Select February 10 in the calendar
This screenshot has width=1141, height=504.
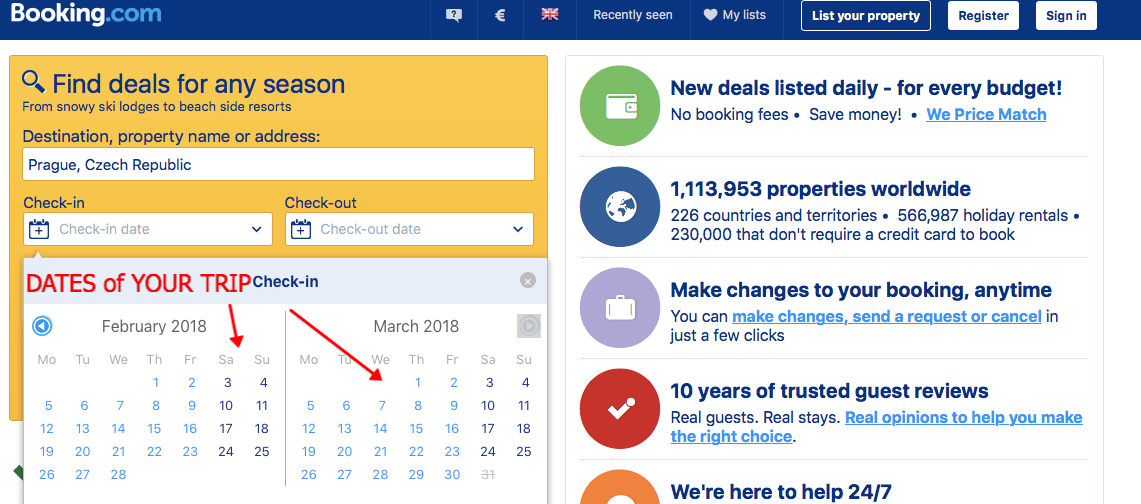[x=226, y=406]
